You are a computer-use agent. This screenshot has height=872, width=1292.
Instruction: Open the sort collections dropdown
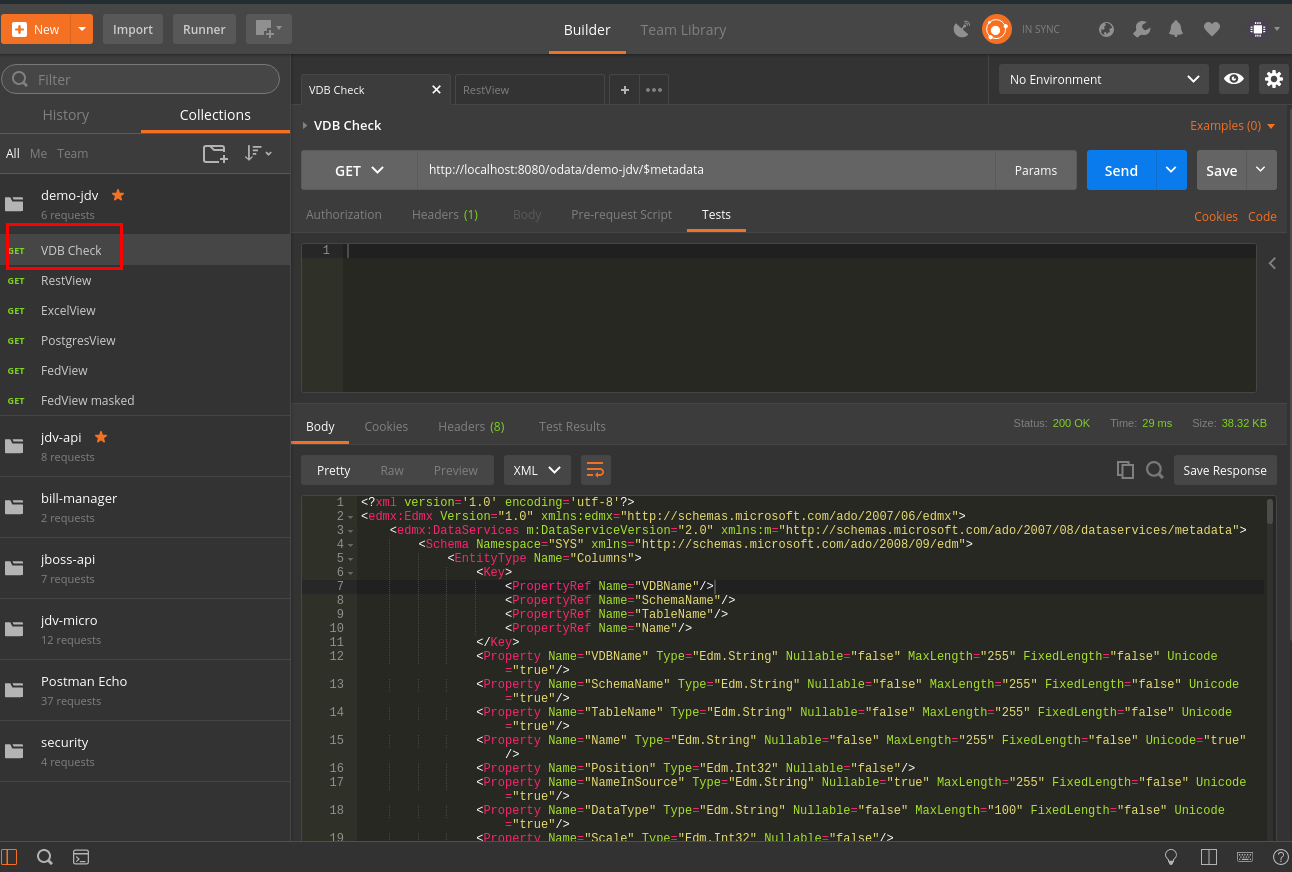(258, 153)
